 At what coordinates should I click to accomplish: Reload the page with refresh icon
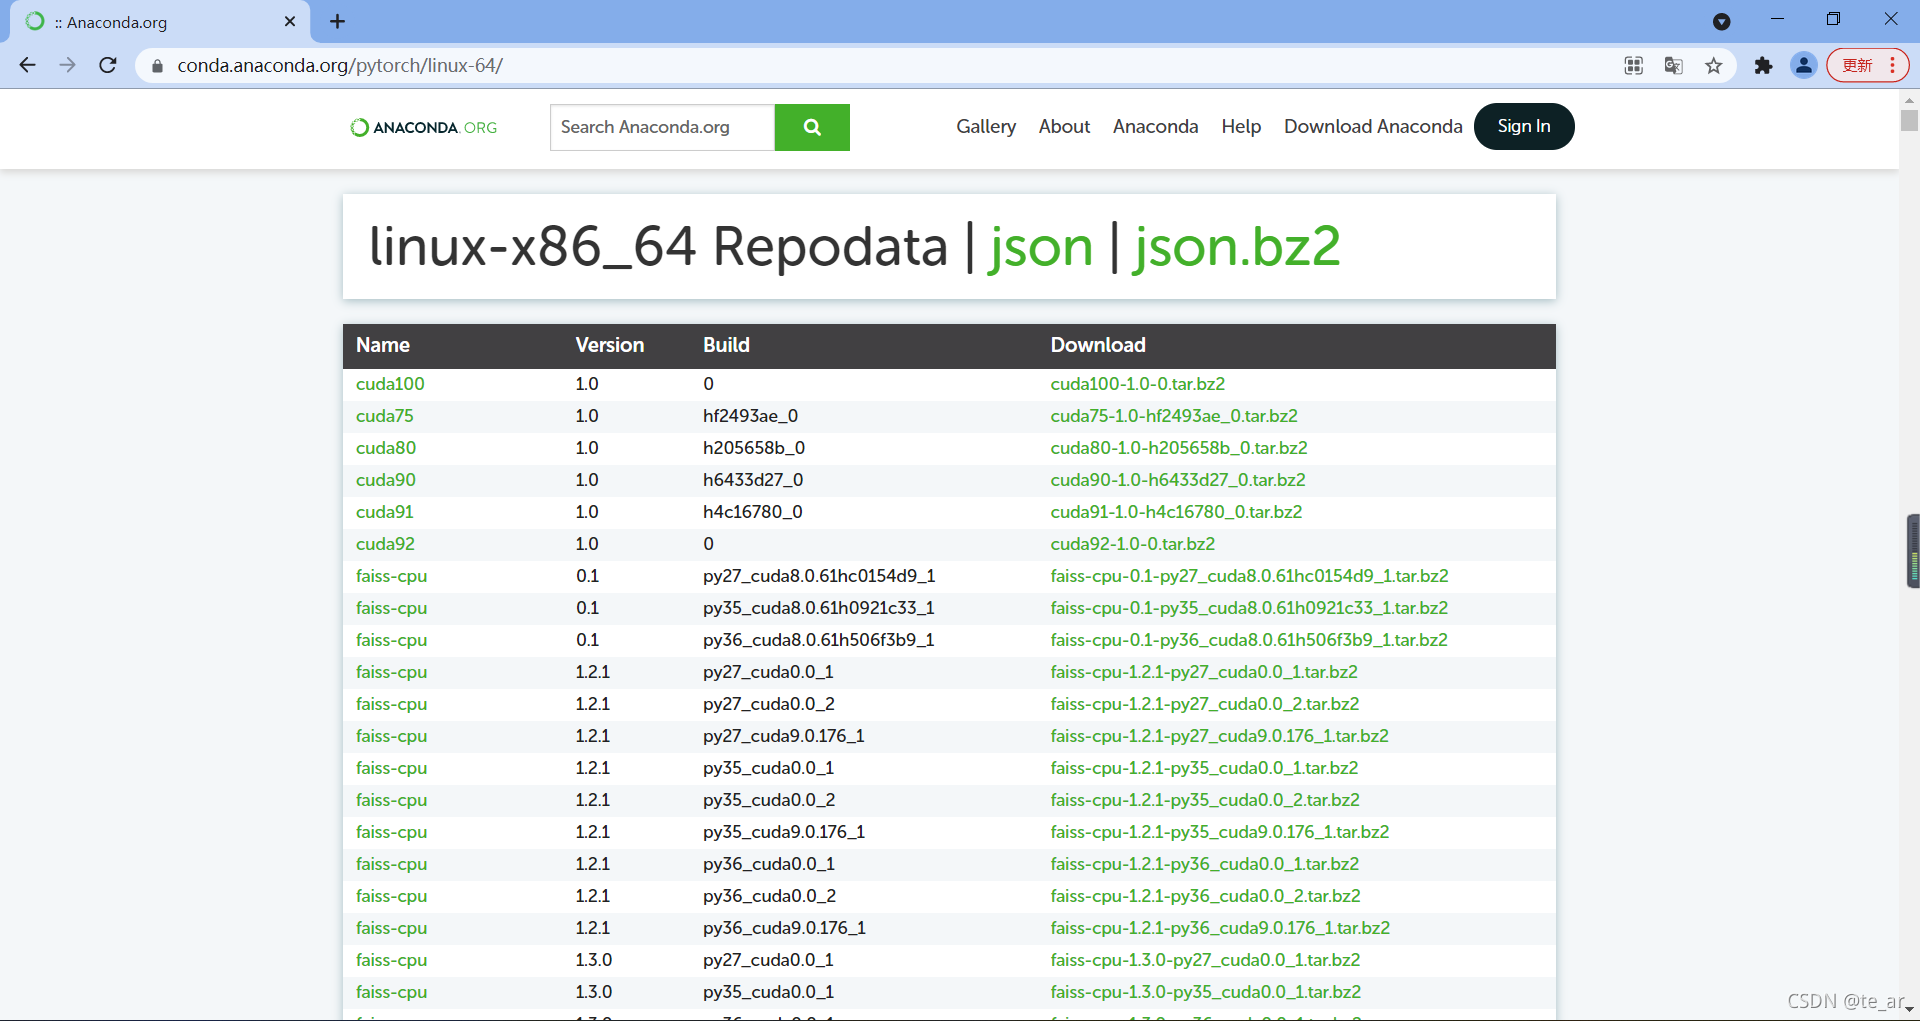pos(108,65)
